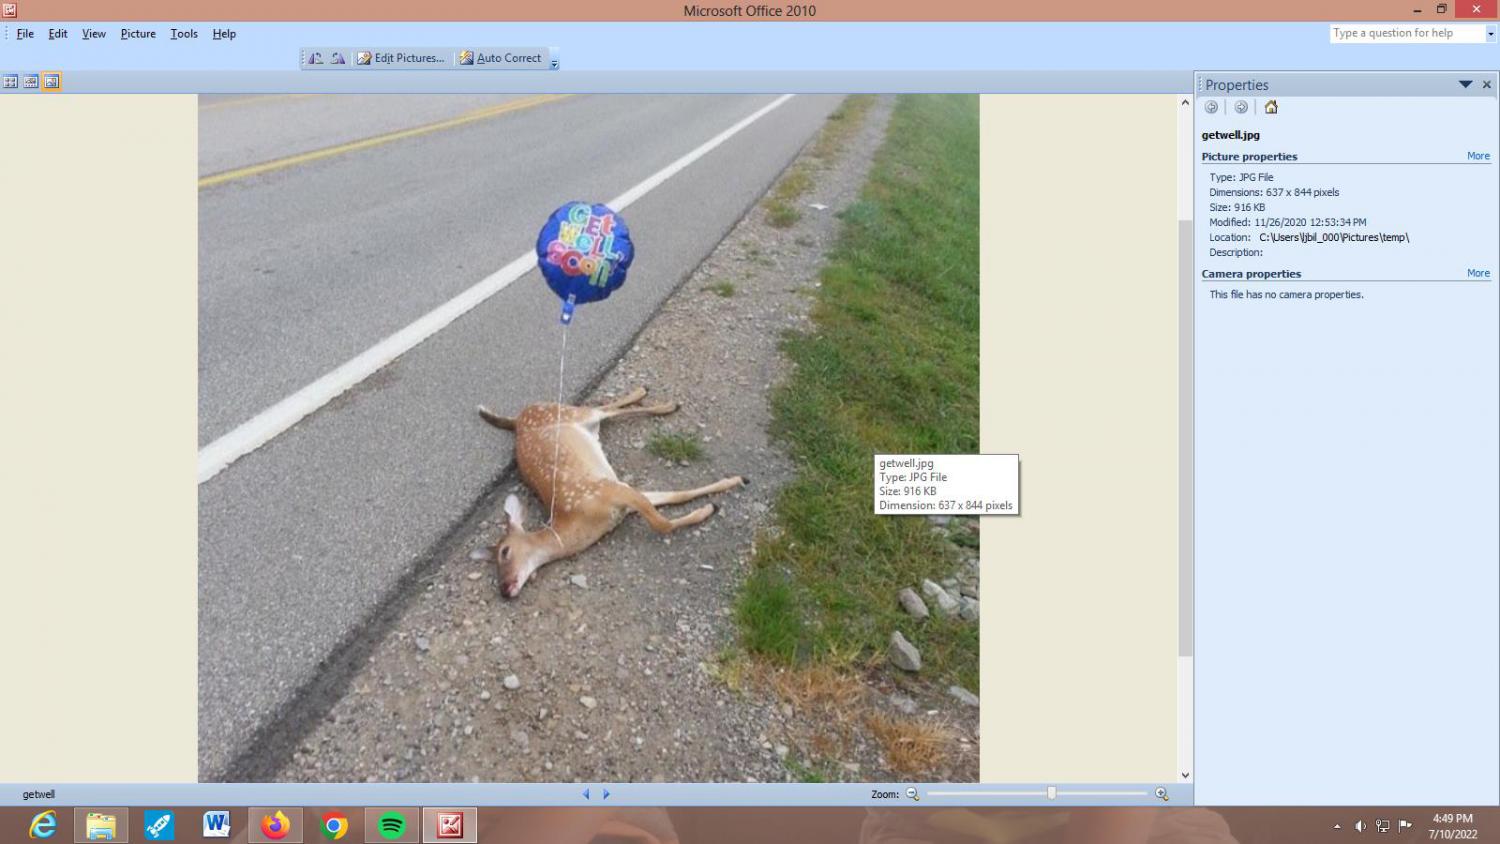Open Spotify from the taskbar

pyautogui.click(x=392, y=825)
